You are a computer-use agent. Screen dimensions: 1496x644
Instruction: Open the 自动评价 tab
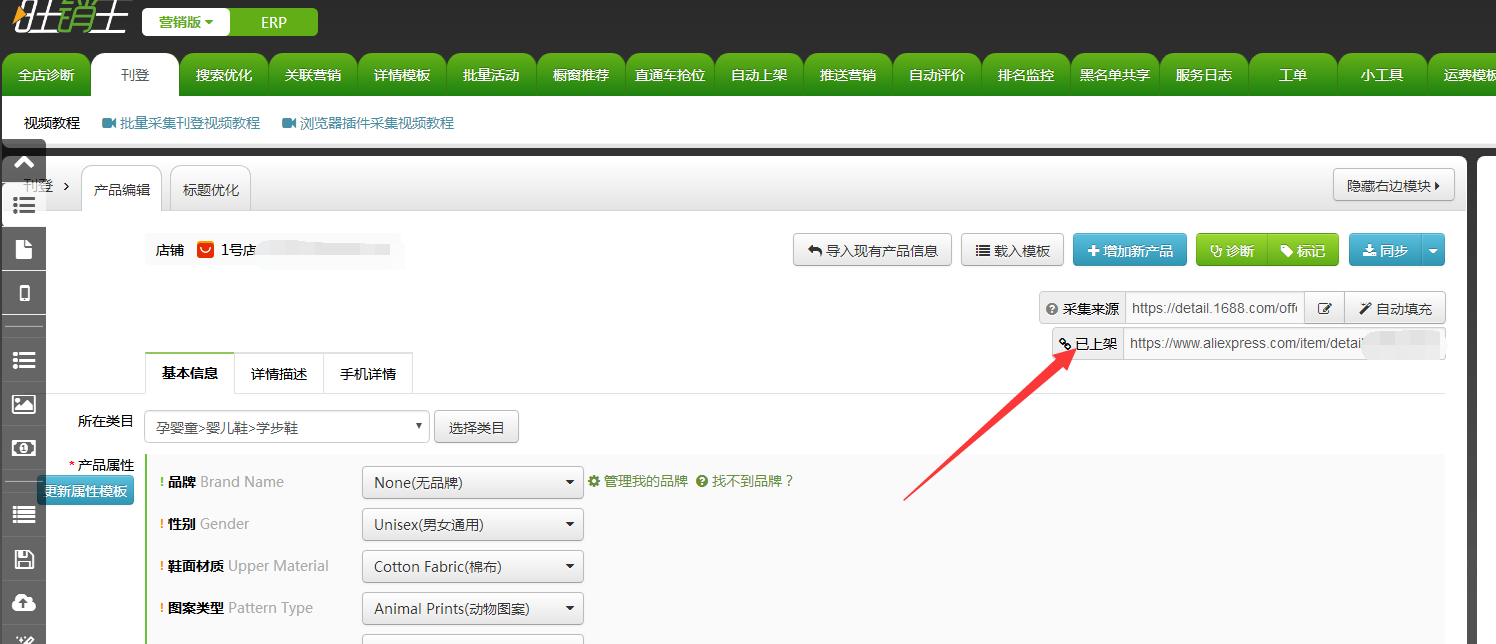point(937,75)
